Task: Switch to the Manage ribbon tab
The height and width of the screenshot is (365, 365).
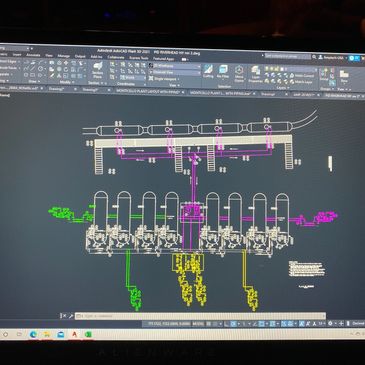Action: tap(63, 56)
